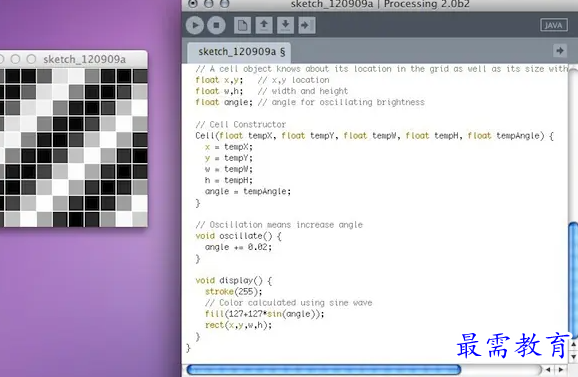Minimize the sketch_120909a output window
This screenshot has width=578, height=377.
pyautogui.click(x=15, y=59)
